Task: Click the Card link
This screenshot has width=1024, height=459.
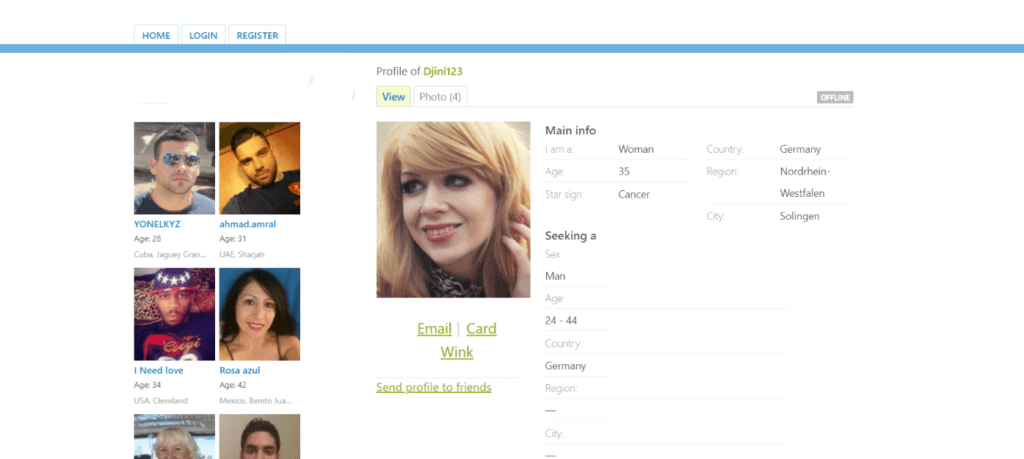Action: (481, 328)
